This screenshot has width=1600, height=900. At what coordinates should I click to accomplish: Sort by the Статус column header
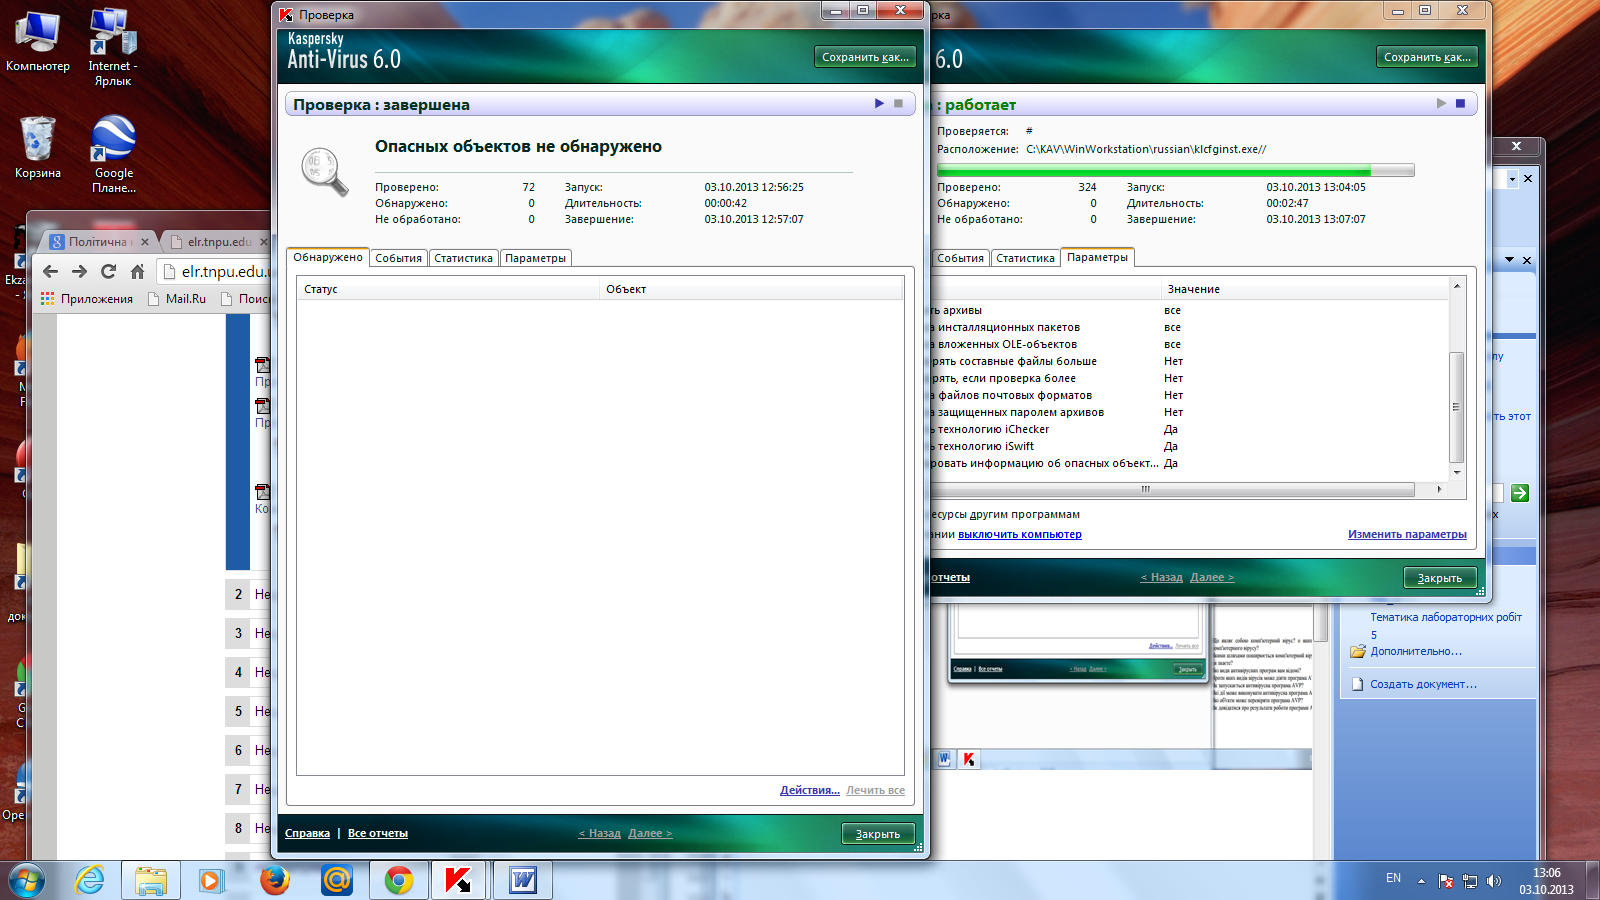448,289
